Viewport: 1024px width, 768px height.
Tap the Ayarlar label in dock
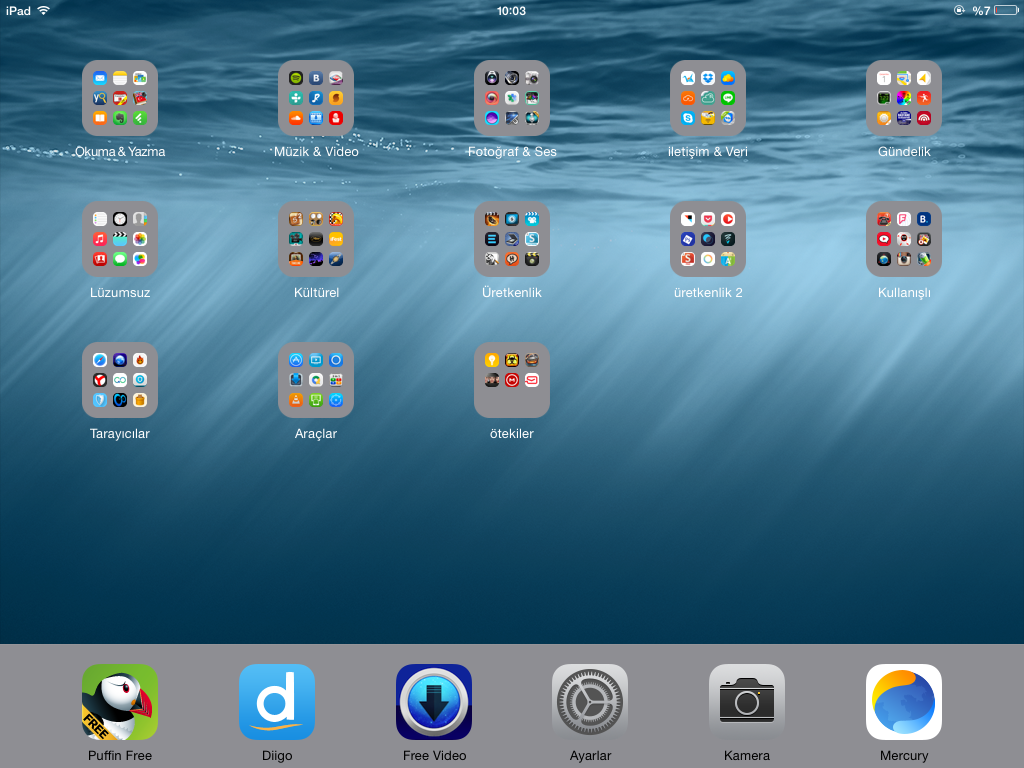tap(590, 756)
